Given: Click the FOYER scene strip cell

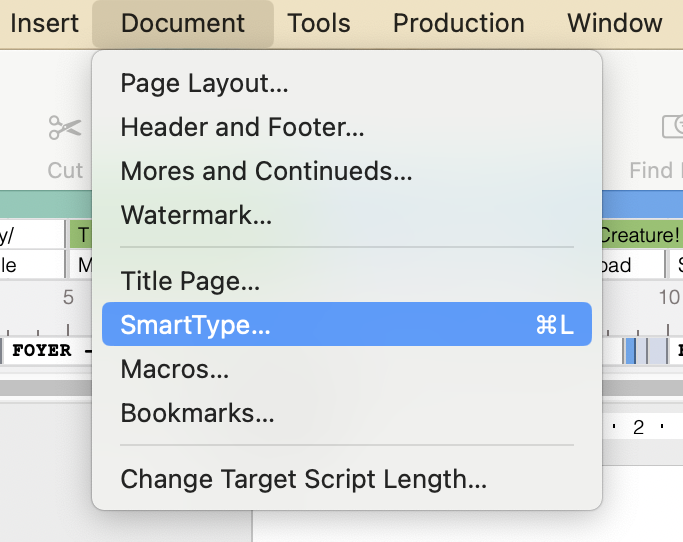Looking at the screenshot, I should coord(45,351).
